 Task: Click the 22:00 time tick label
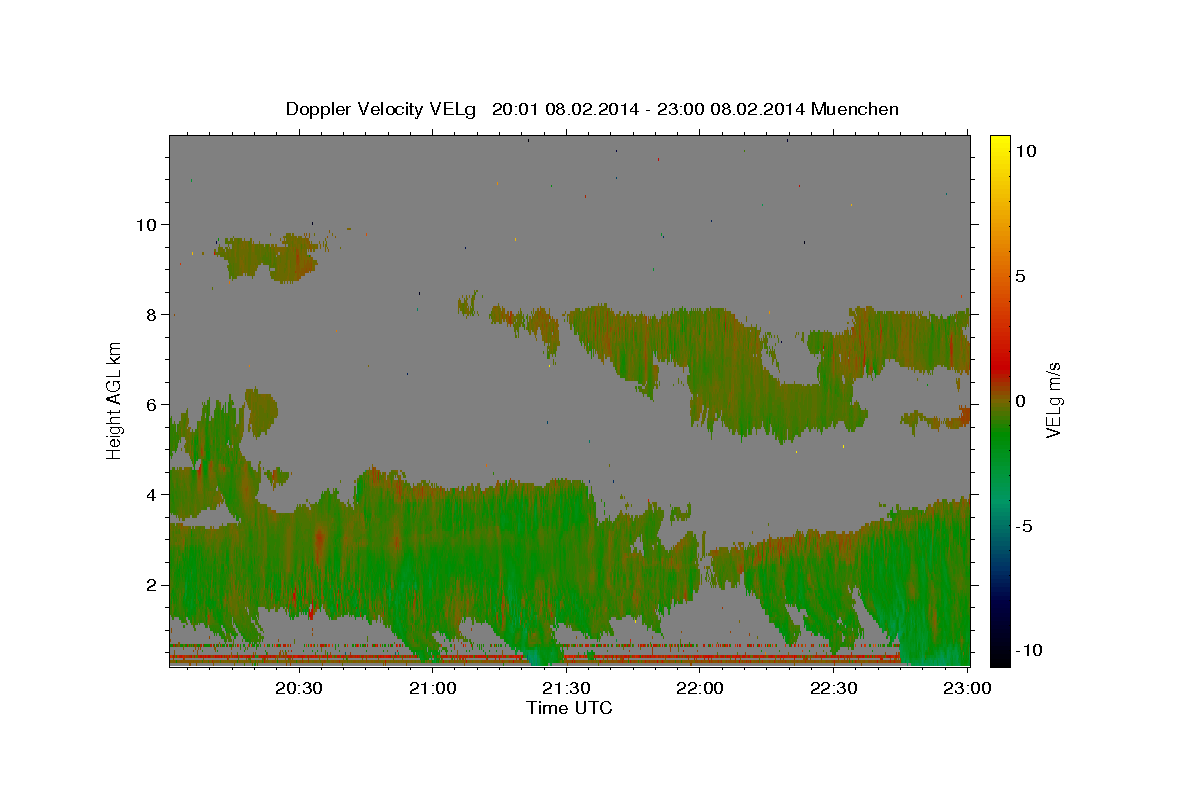pyautogui.click(x=700, y=688)
